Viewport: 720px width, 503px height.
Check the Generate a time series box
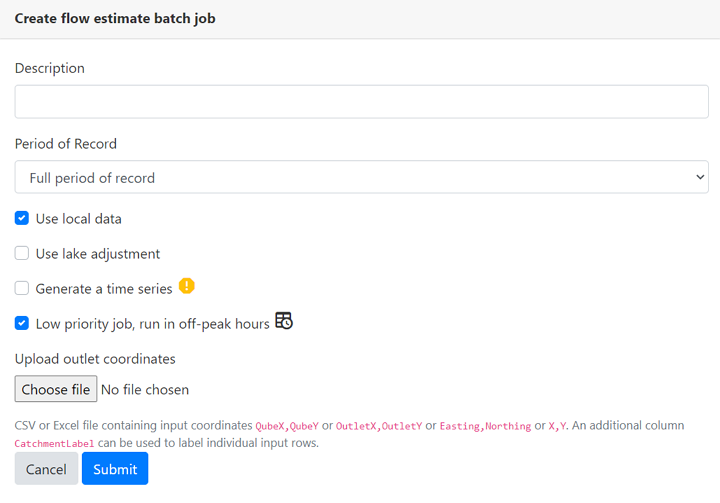(22, 288)
